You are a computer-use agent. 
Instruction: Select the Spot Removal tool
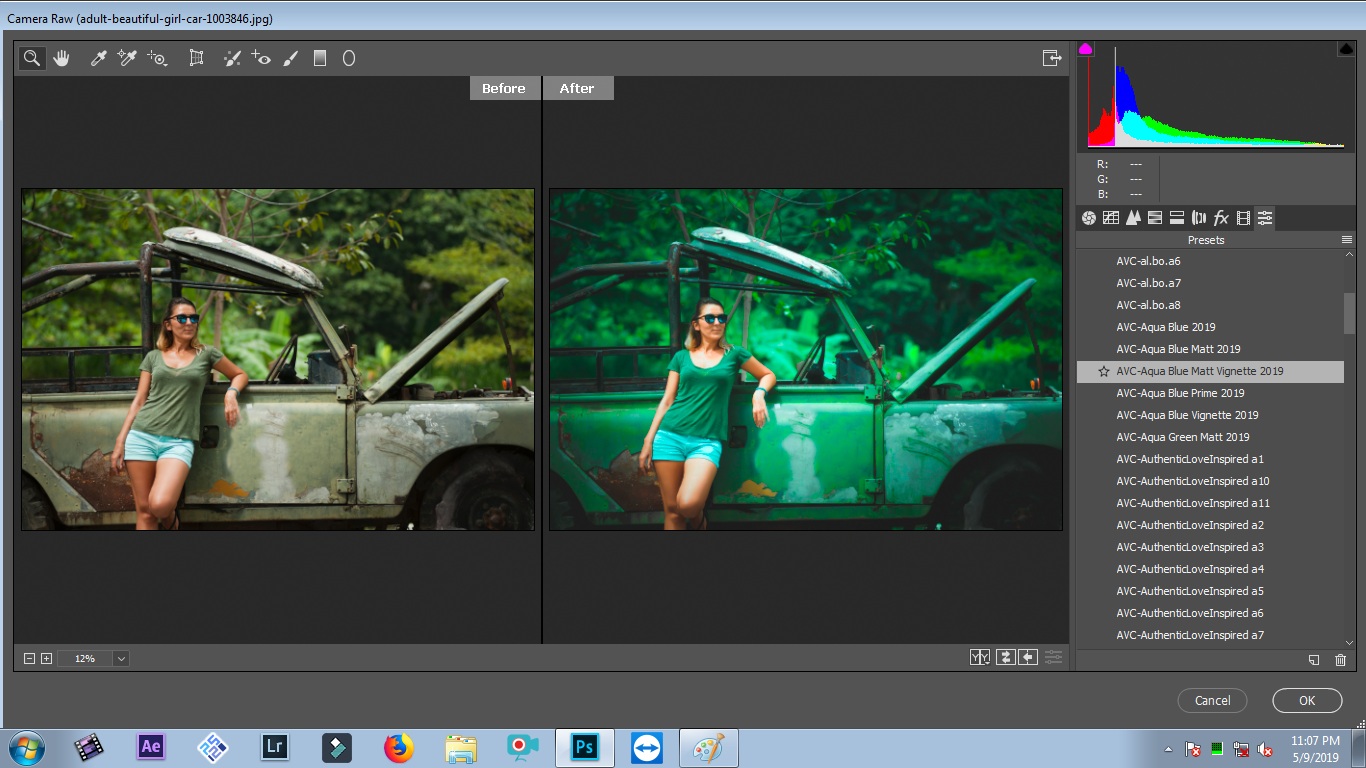click(x=232, y=58)
